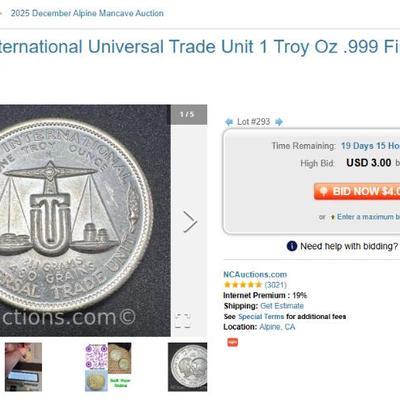400x400 pixels.
Task: Go to the next lot arrow
Action: (x=279, y=122)
